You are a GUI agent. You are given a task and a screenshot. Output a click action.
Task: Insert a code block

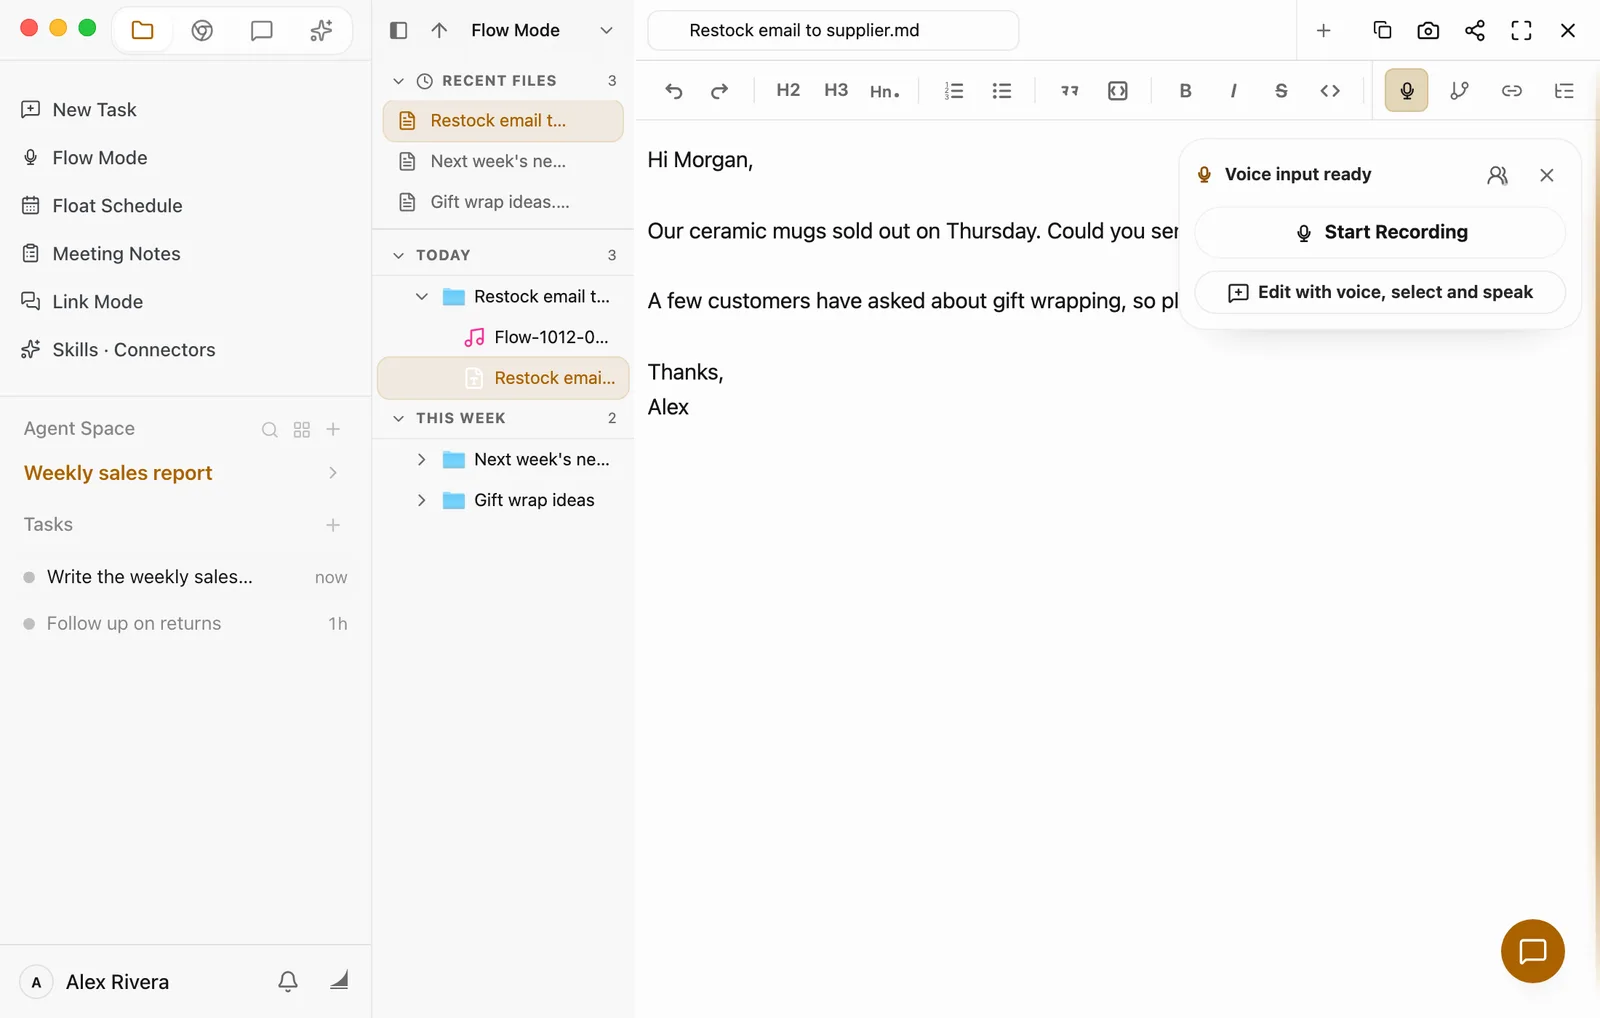[1118, 91]
